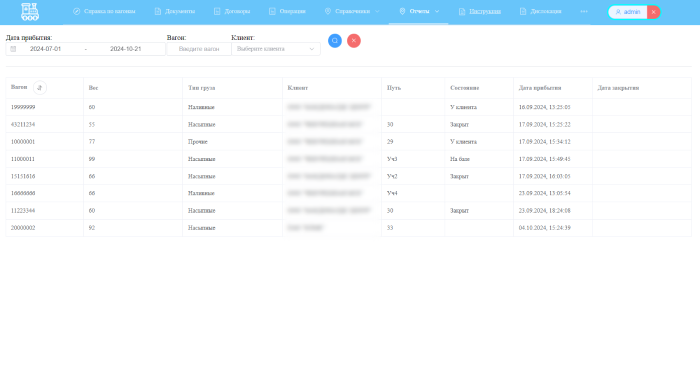700x376 pixels.
Task: Click the train logo icon
Action: click(30, 12)
